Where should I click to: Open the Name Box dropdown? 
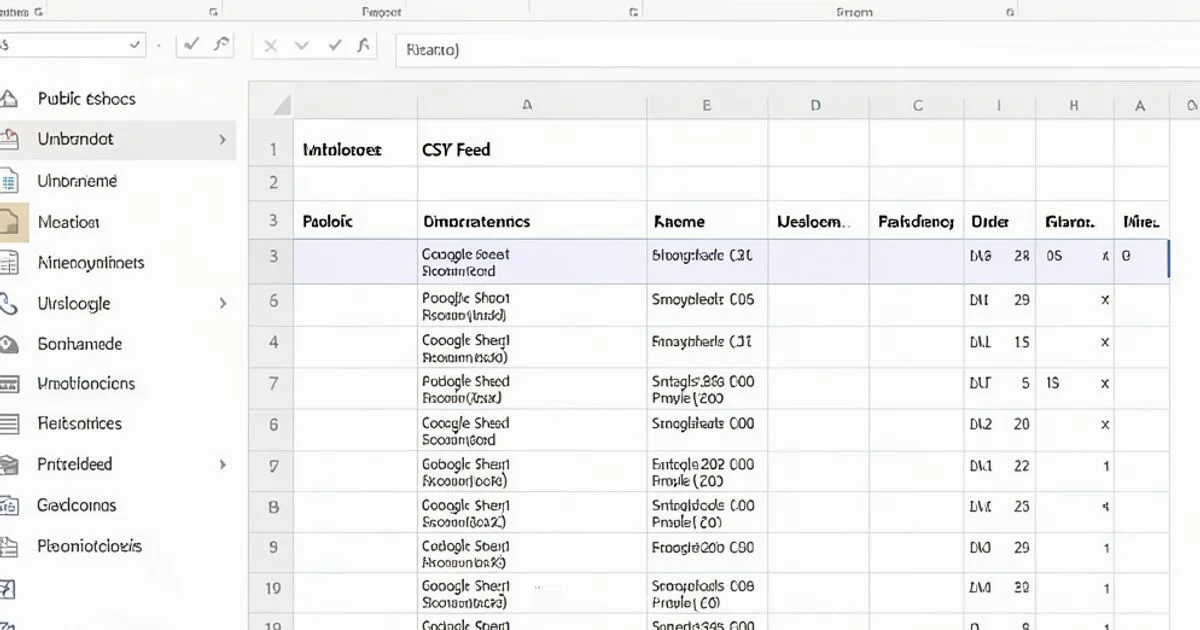coord(133,45)
